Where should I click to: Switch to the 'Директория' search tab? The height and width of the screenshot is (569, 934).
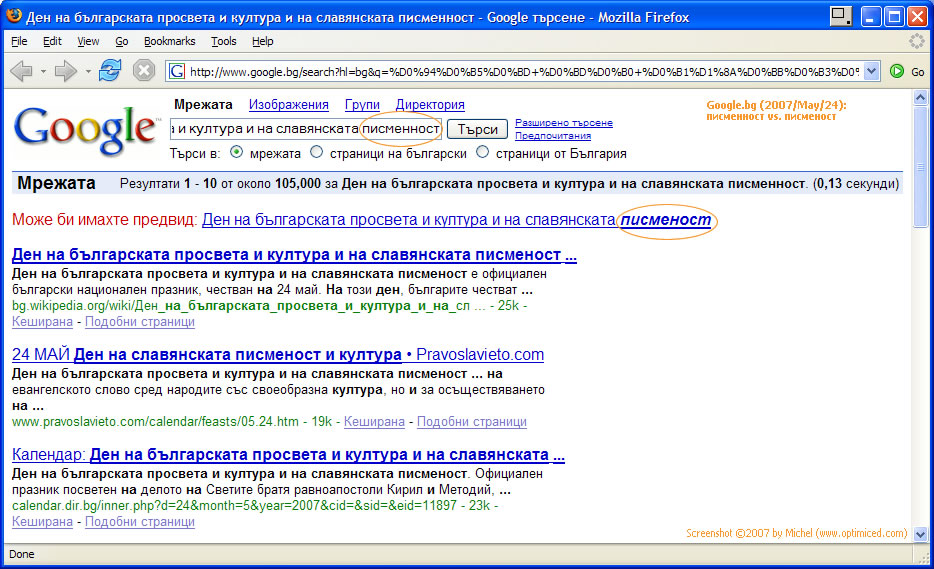(430, 105)
